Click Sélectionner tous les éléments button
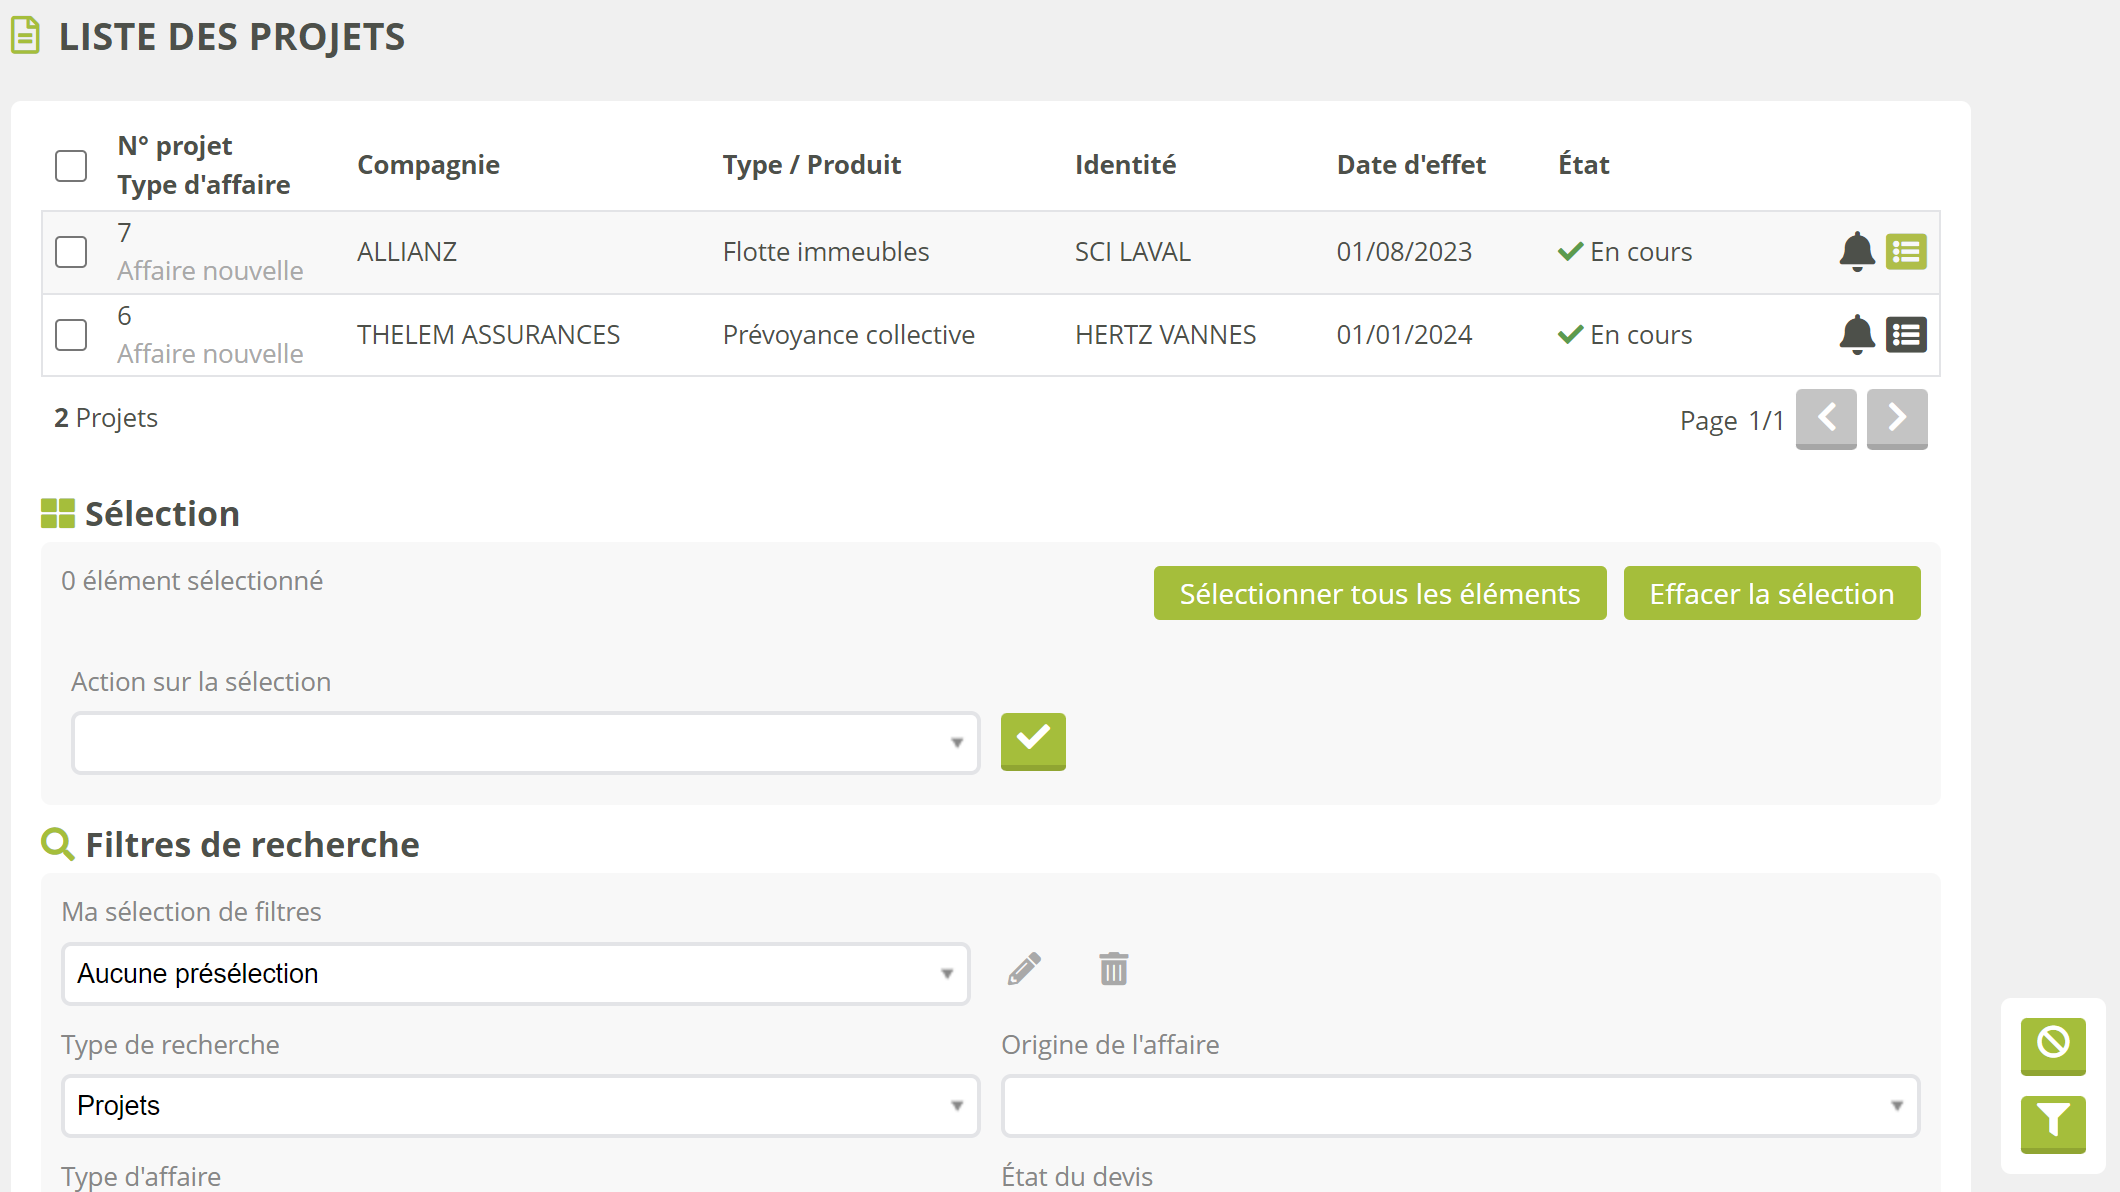The image size is (2120, 1192). point(1379,594)
